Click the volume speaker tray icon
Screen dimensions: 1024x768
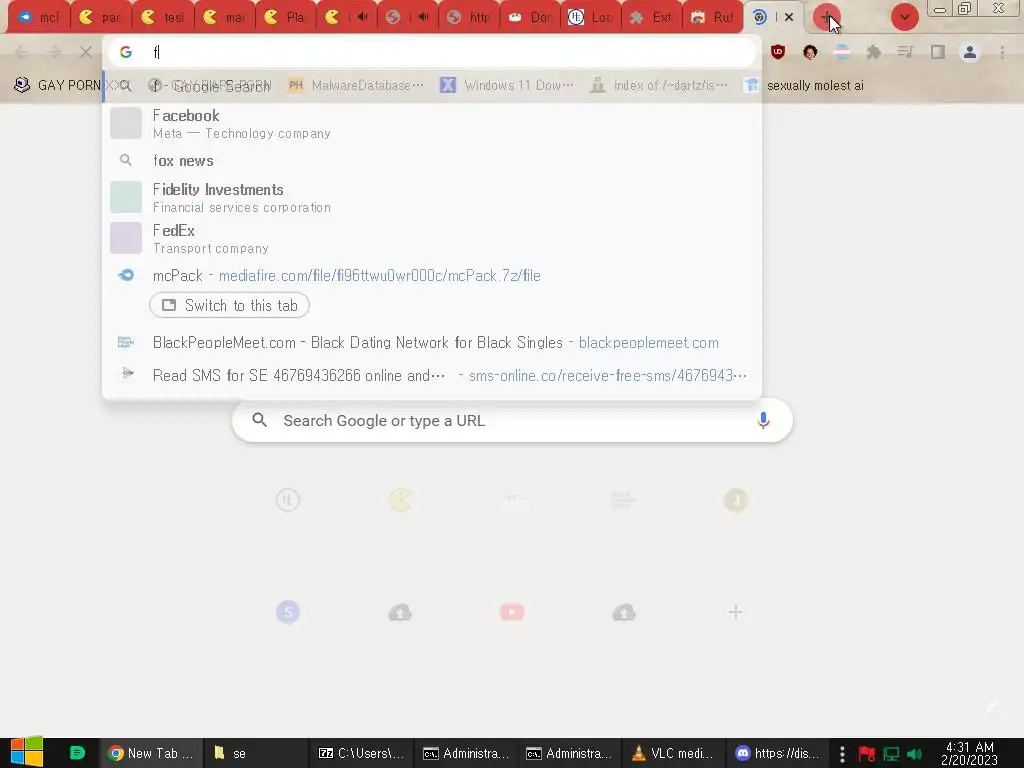pos(914,754)
